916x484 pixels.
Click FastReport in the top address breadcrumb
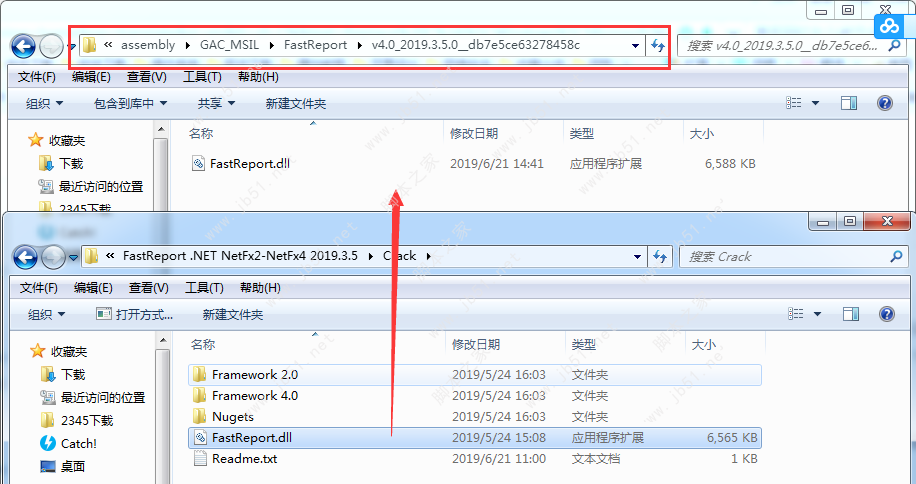click(315, 45)
